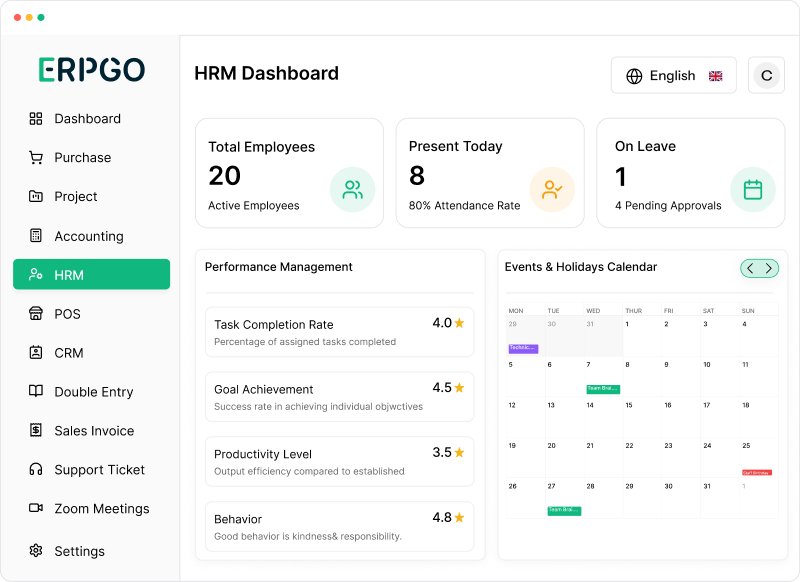Open Accounting menu item
This screenshot has height=582, width=800.
(91, 236)
